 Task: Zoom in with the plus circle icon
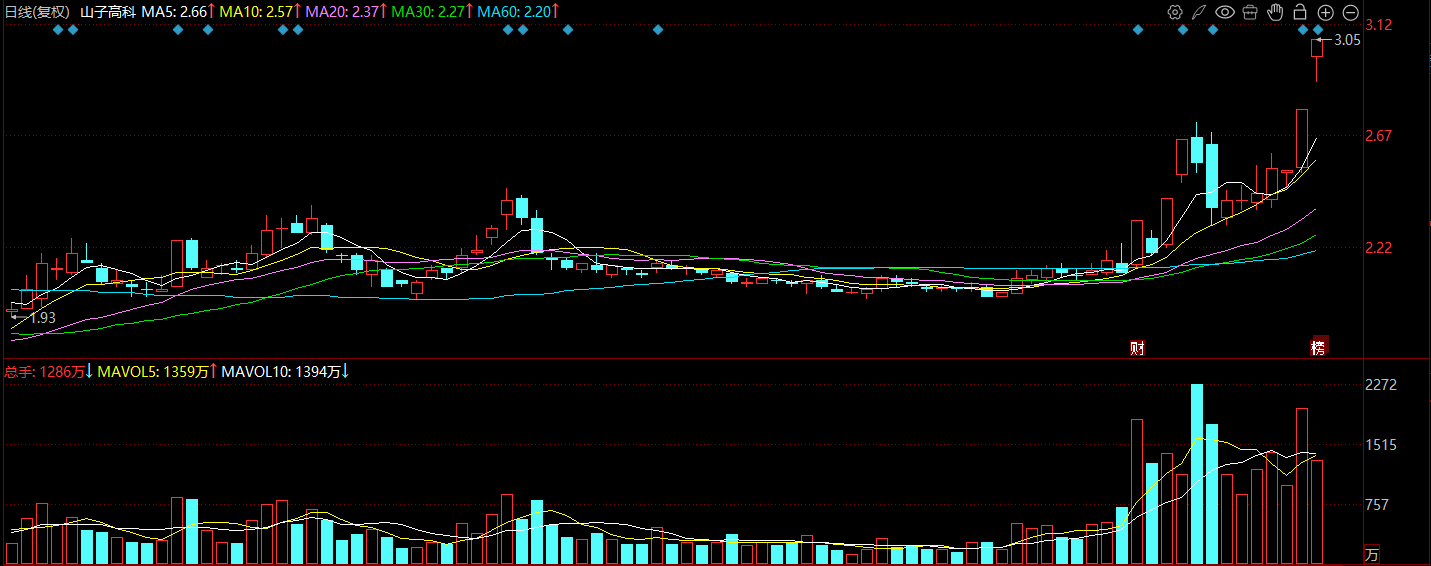point(1325,12)
